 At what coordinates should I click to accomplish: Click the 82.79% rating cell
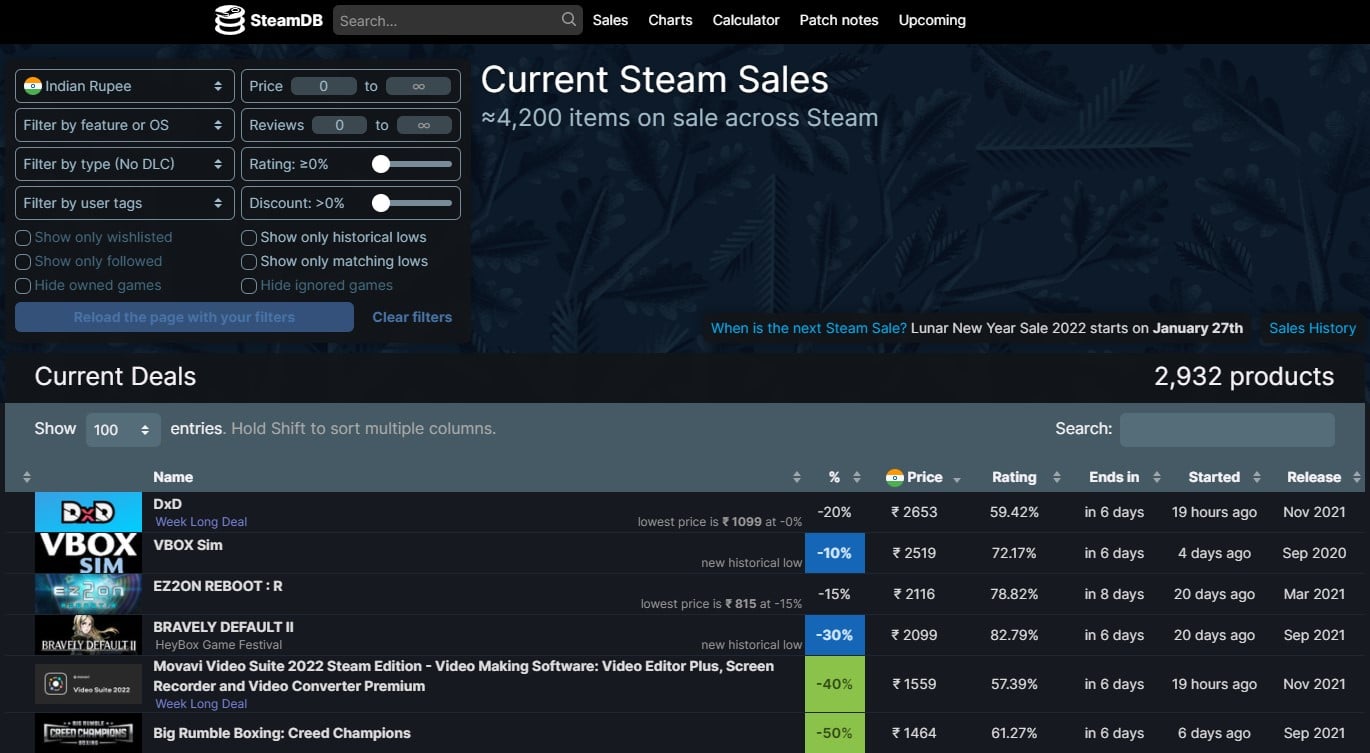(x=1014, y=635)
